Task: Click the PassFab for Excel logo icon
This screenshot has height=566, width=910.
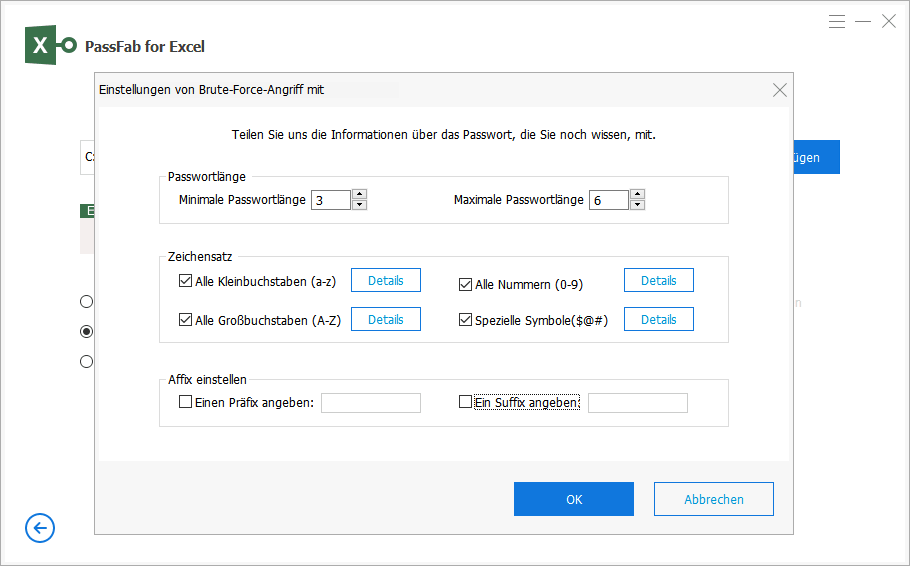Action: (51, 46)
